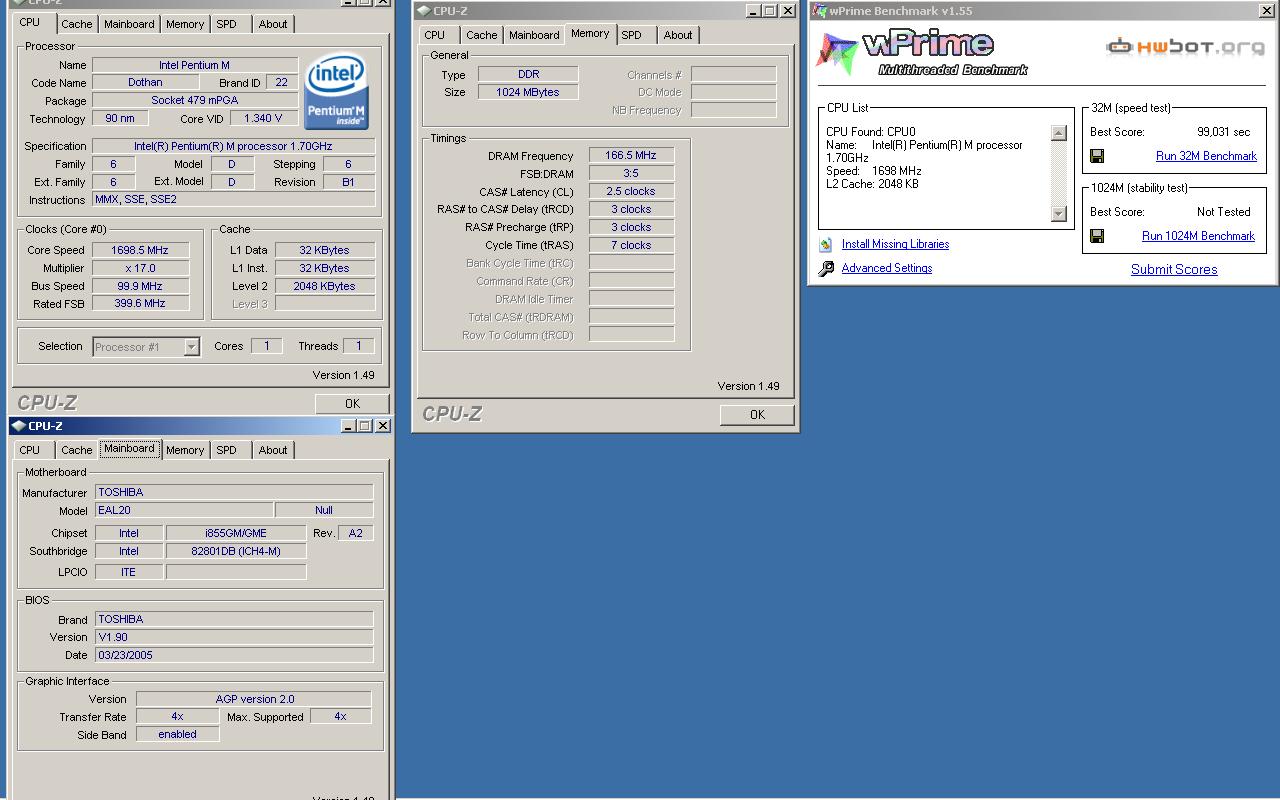Click the save icon next to Run 32M Benchmark

point(1097,156)
